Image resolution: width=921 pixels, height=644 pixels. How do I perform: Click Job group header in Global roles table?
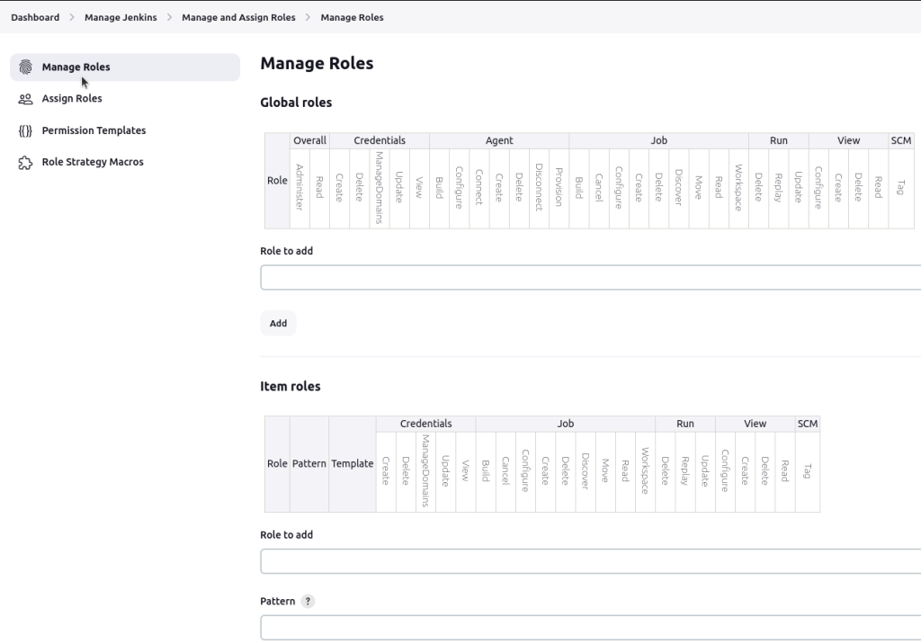[659, 140]
